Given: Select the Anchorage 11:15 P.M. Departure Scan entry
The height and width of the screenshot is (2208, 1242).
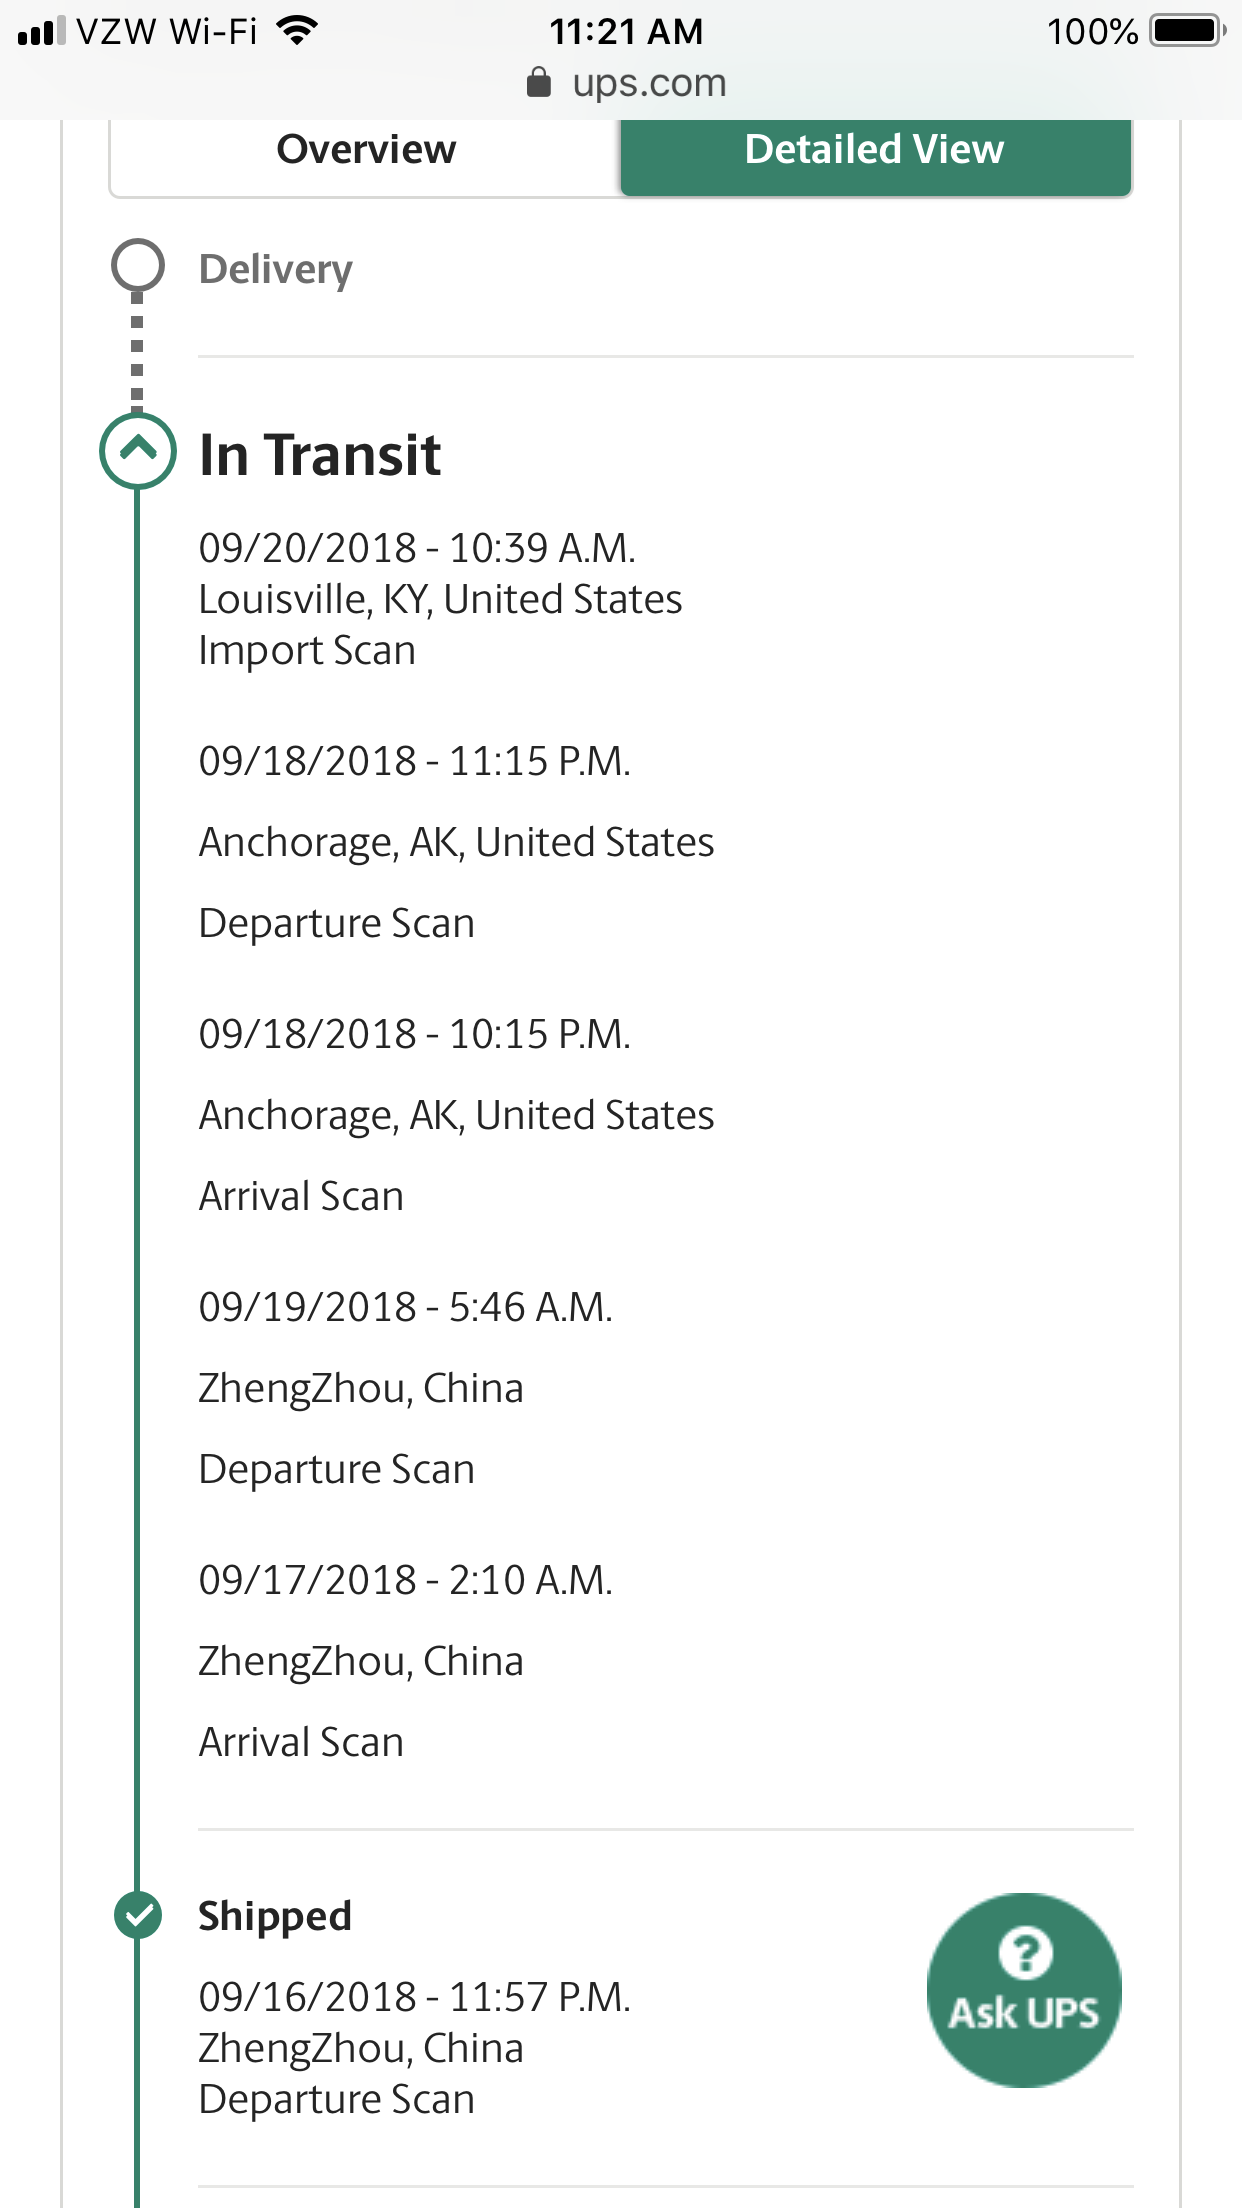Looking at the screenshot, I should click(x=456, y=842).
